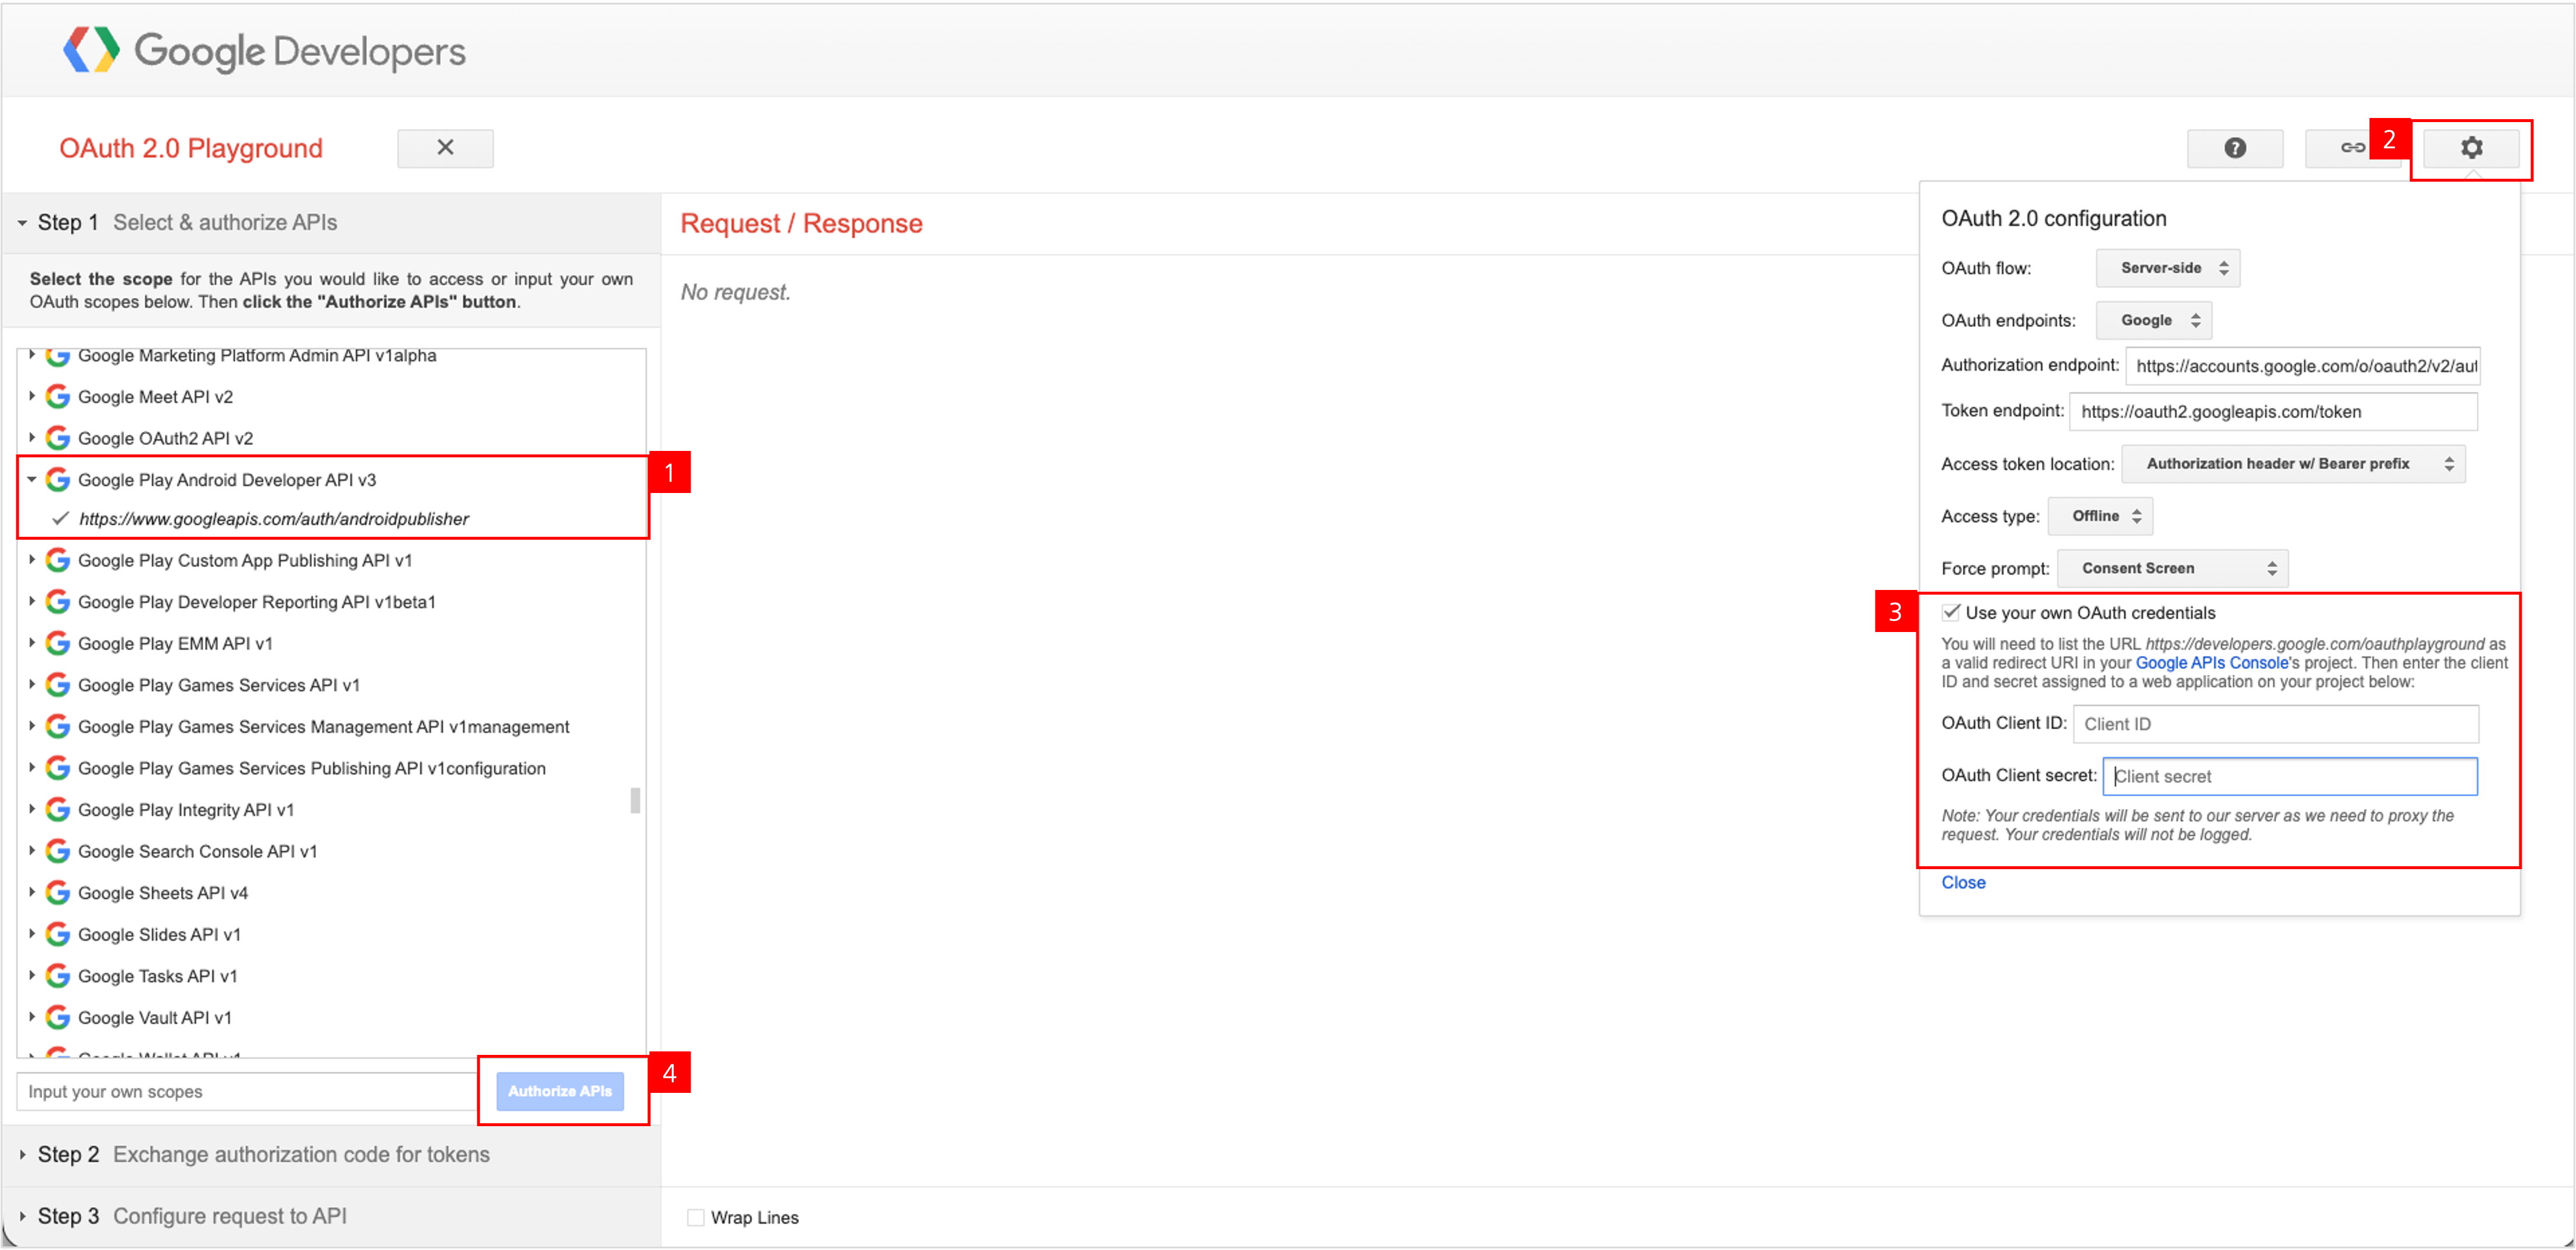Click Google icon of Google Slides API v1
The width and height of the screenshot is (2576, 1250).
(58, 935)
